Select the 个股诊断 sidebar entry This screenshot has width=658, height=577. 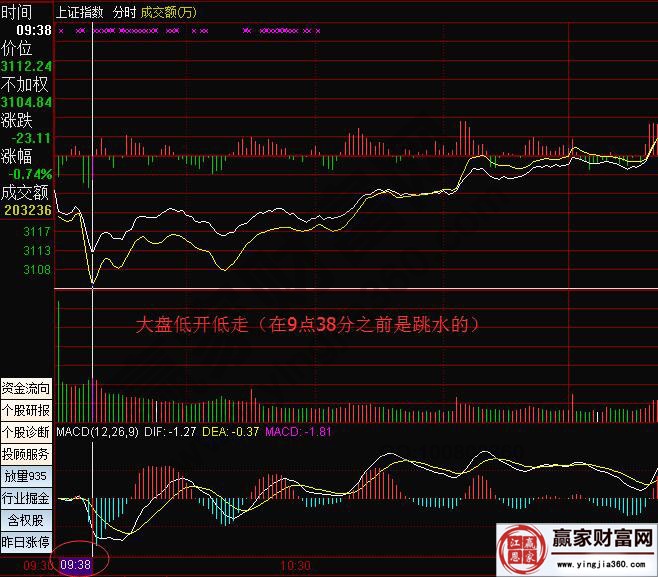coord(26,432)
